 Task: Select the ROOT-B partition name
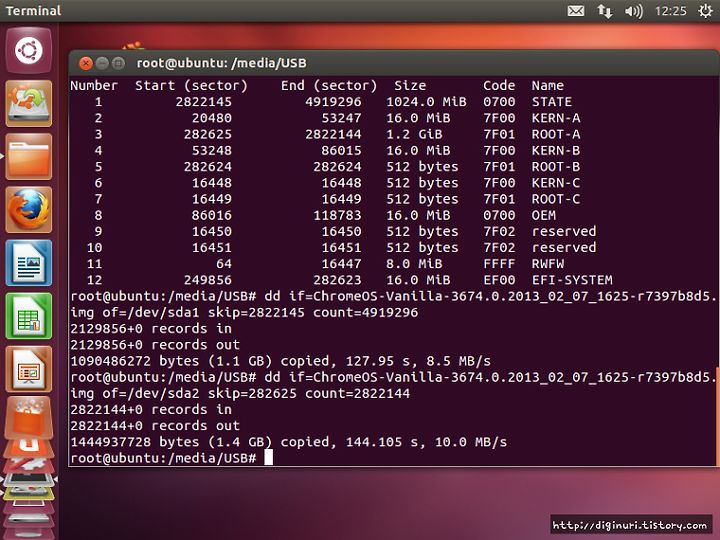pyautogui.click(x=556, y=167)
